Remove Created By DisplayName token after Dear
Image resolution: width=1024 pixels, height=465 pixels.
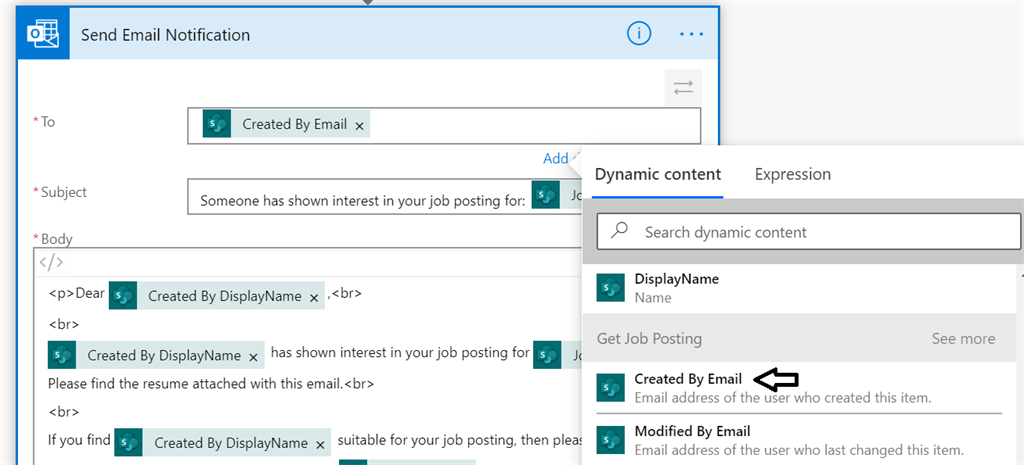pyautogui.click(x=313, y=298)
